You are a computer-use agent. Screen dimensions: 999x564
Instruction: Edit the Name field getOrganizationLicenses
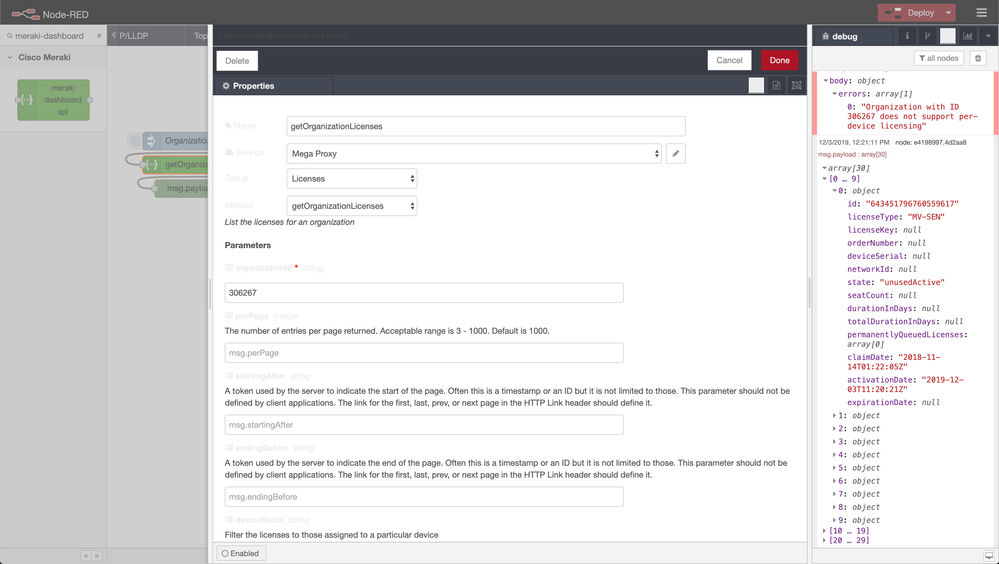(x=486, y=126)
